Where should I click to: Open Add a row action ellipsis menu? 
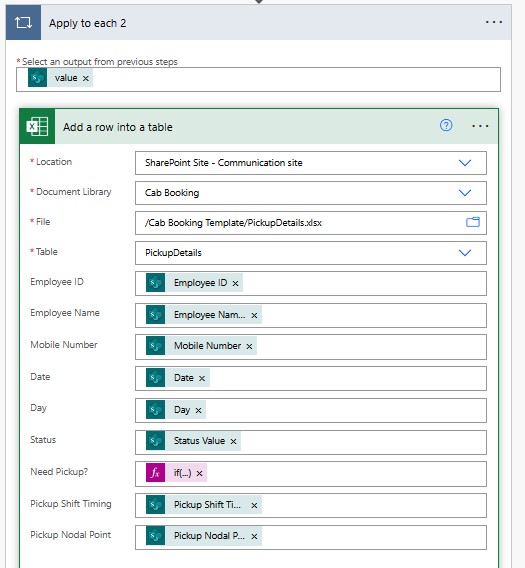tap(480, 126)
